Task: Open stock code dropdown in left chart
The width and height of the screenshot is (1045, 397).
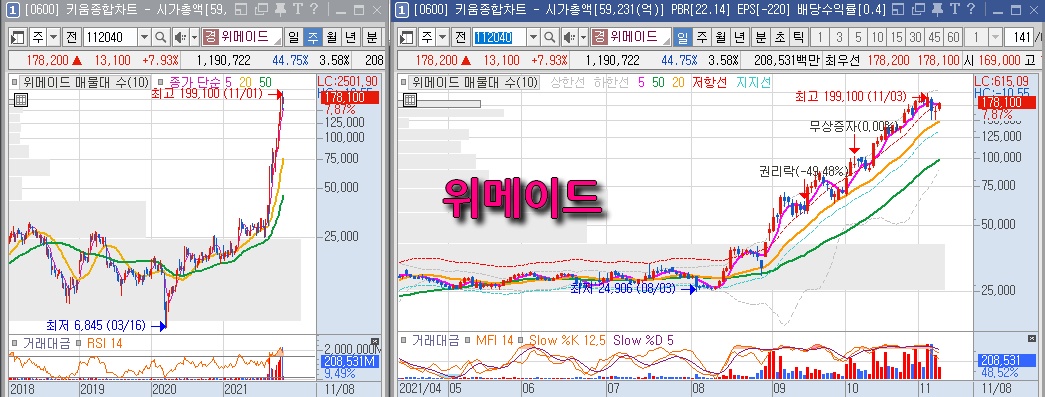Action: (x=144, y=37)
